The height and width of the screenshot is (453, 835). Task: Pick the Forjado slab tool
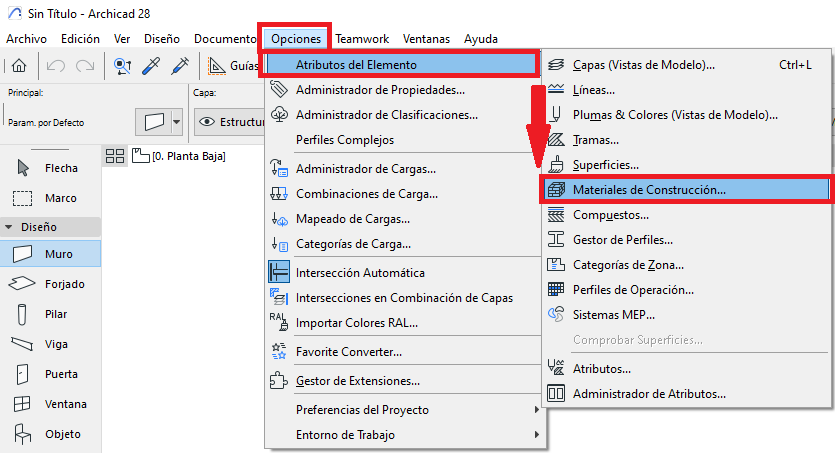[x=50, y=284]
